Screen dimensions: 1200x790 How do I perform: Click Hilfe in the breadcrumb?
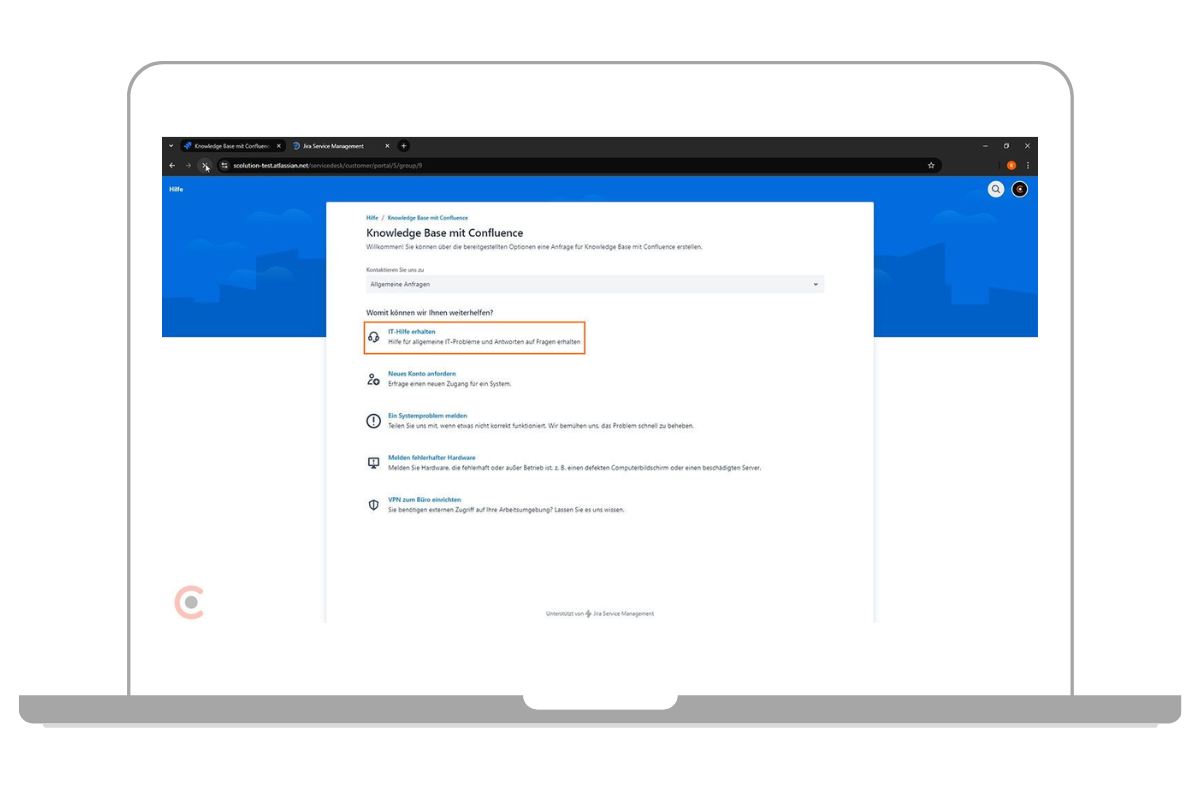coord(372,217)
